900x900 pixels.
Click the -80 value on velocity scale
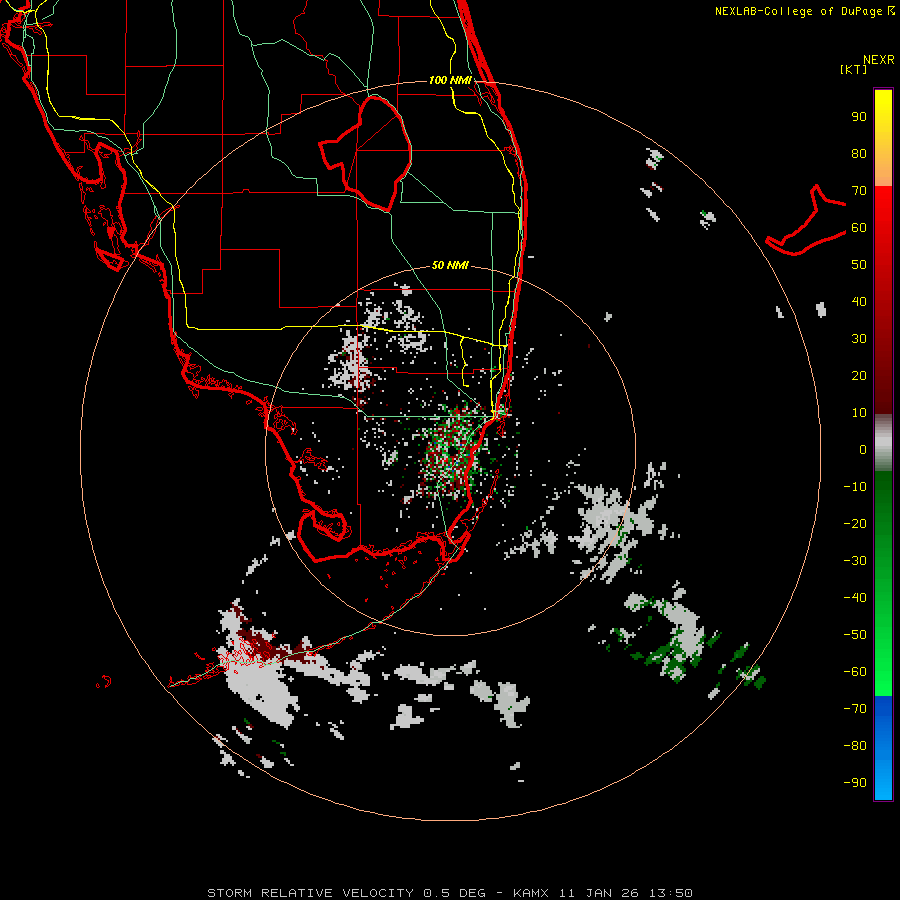point(855,746)
